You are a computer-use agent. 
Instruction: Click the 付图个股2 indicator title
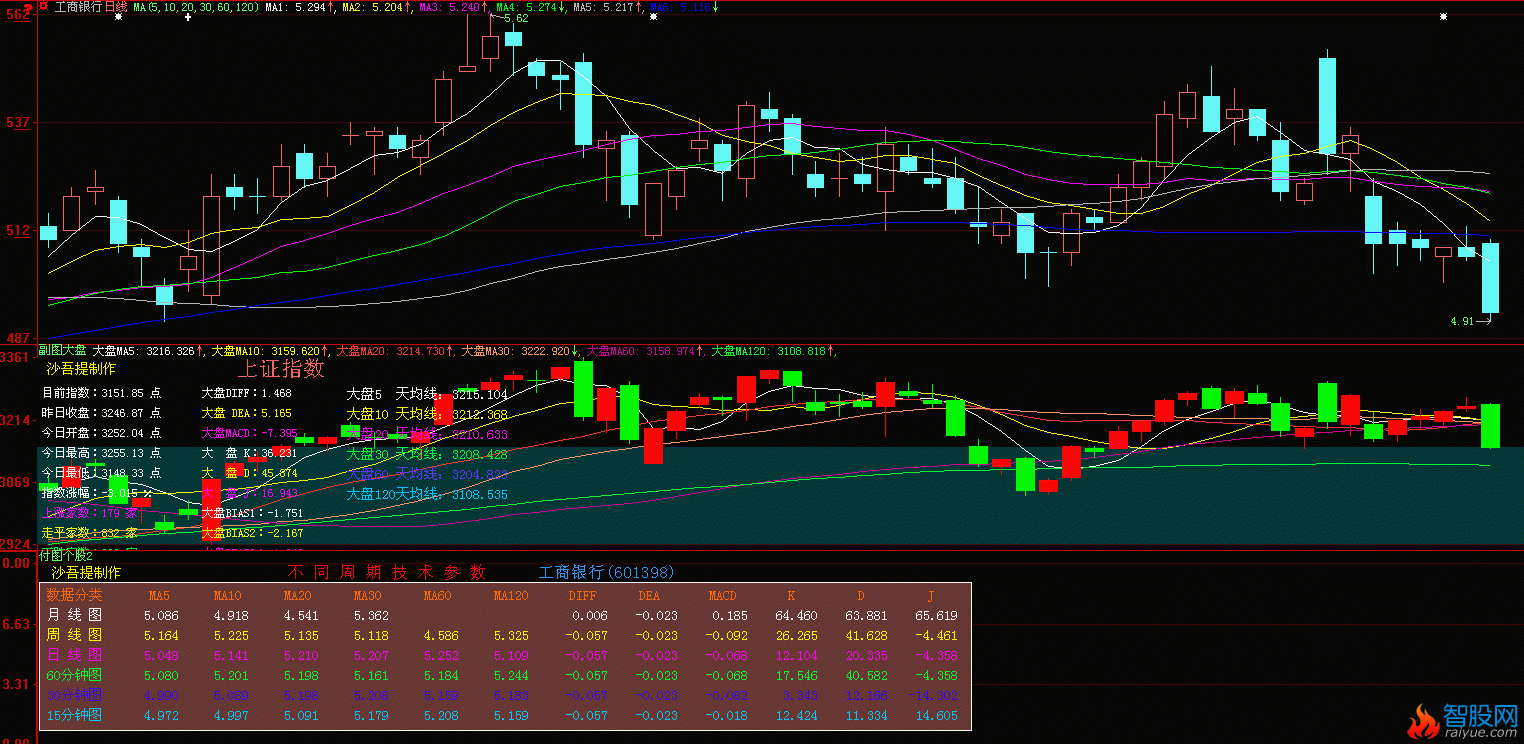click(x=65, y=555)
